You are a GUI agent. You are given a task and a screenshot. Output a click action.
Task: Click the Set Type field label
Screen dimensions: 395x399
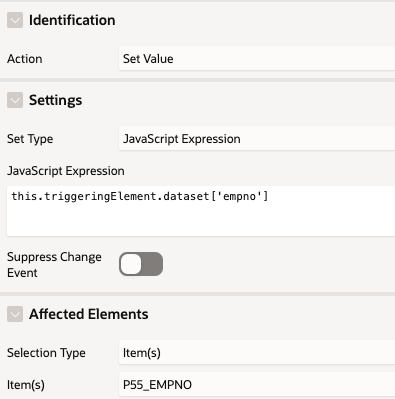(x=30, y=139)
